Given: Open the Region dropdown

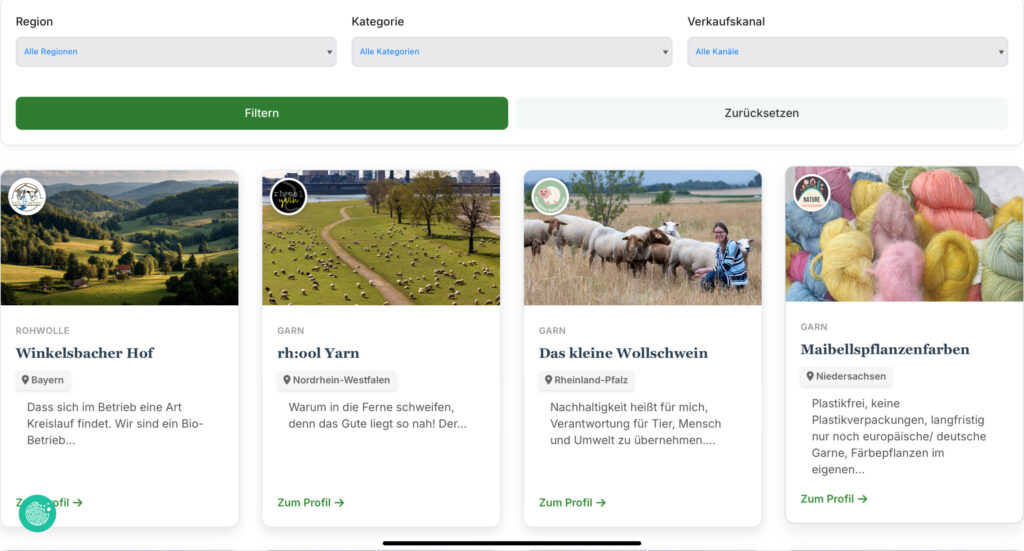Looking at the screenshot, I should tap(176, 52).
